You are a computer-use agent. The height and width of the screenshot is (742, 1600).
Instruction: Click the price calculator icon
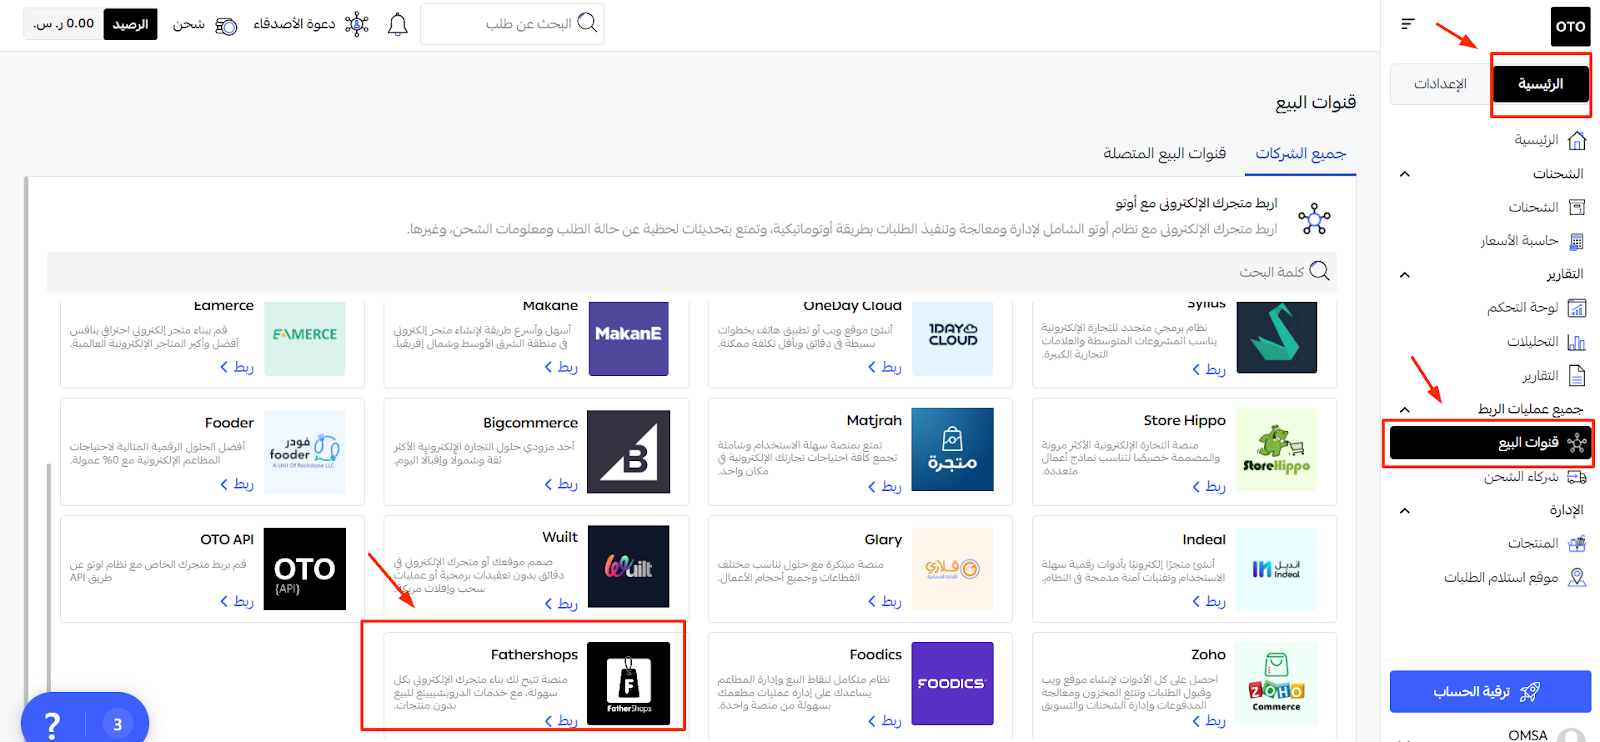tap(1577, 241)
